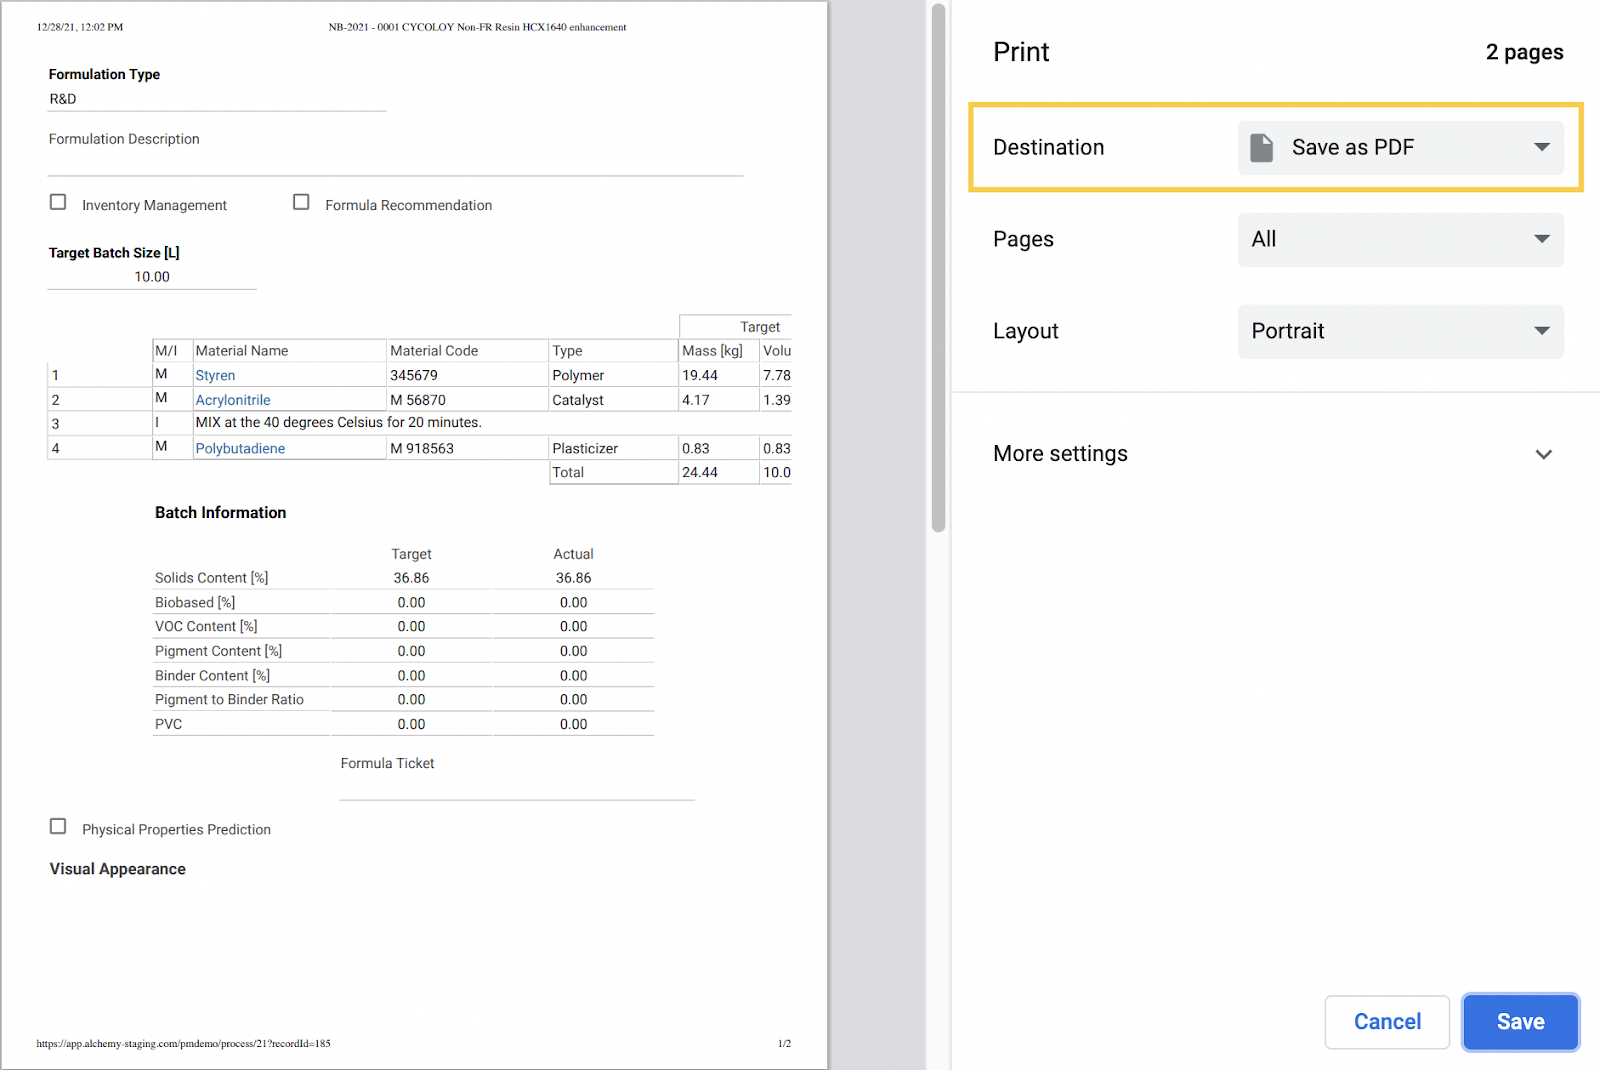The height and width of the screenshot is (1070, 1600).
Task: Click the Mass value 4.17
Action: (x=696, y=400)
